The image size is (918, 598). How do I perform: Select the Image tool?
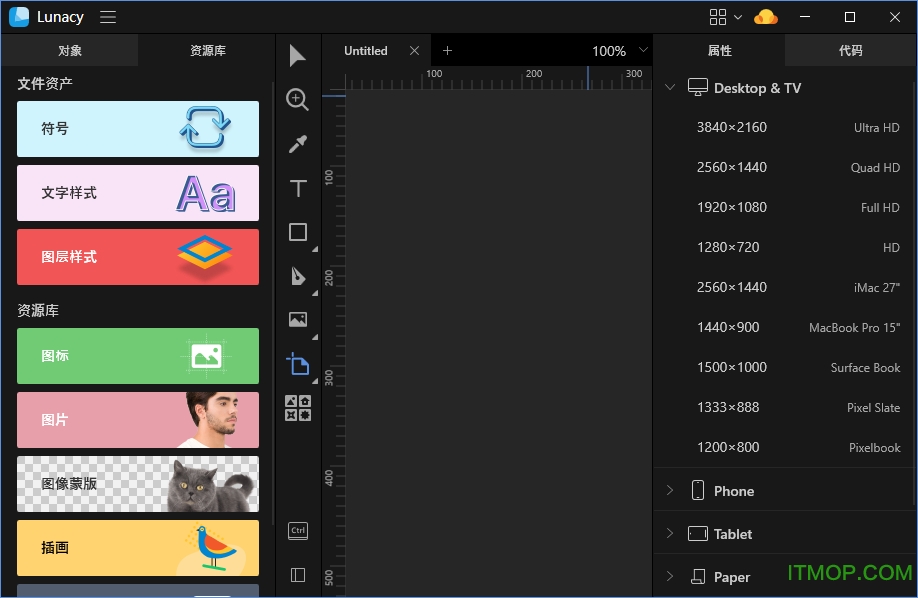point(298,319)
